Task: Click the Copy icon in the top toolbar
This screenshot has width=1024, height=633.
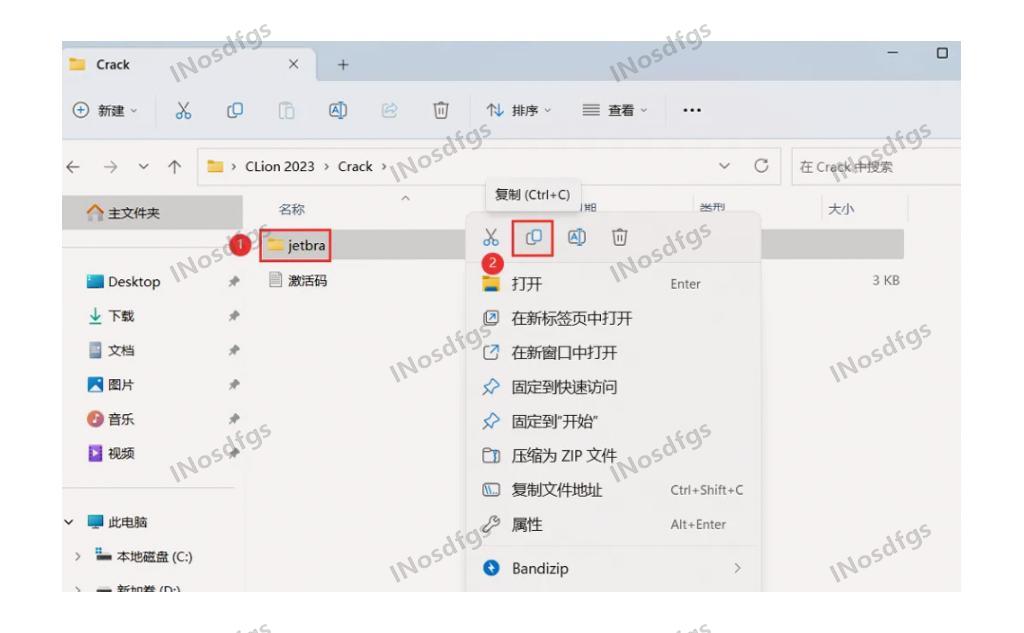Action: (234, 110)
